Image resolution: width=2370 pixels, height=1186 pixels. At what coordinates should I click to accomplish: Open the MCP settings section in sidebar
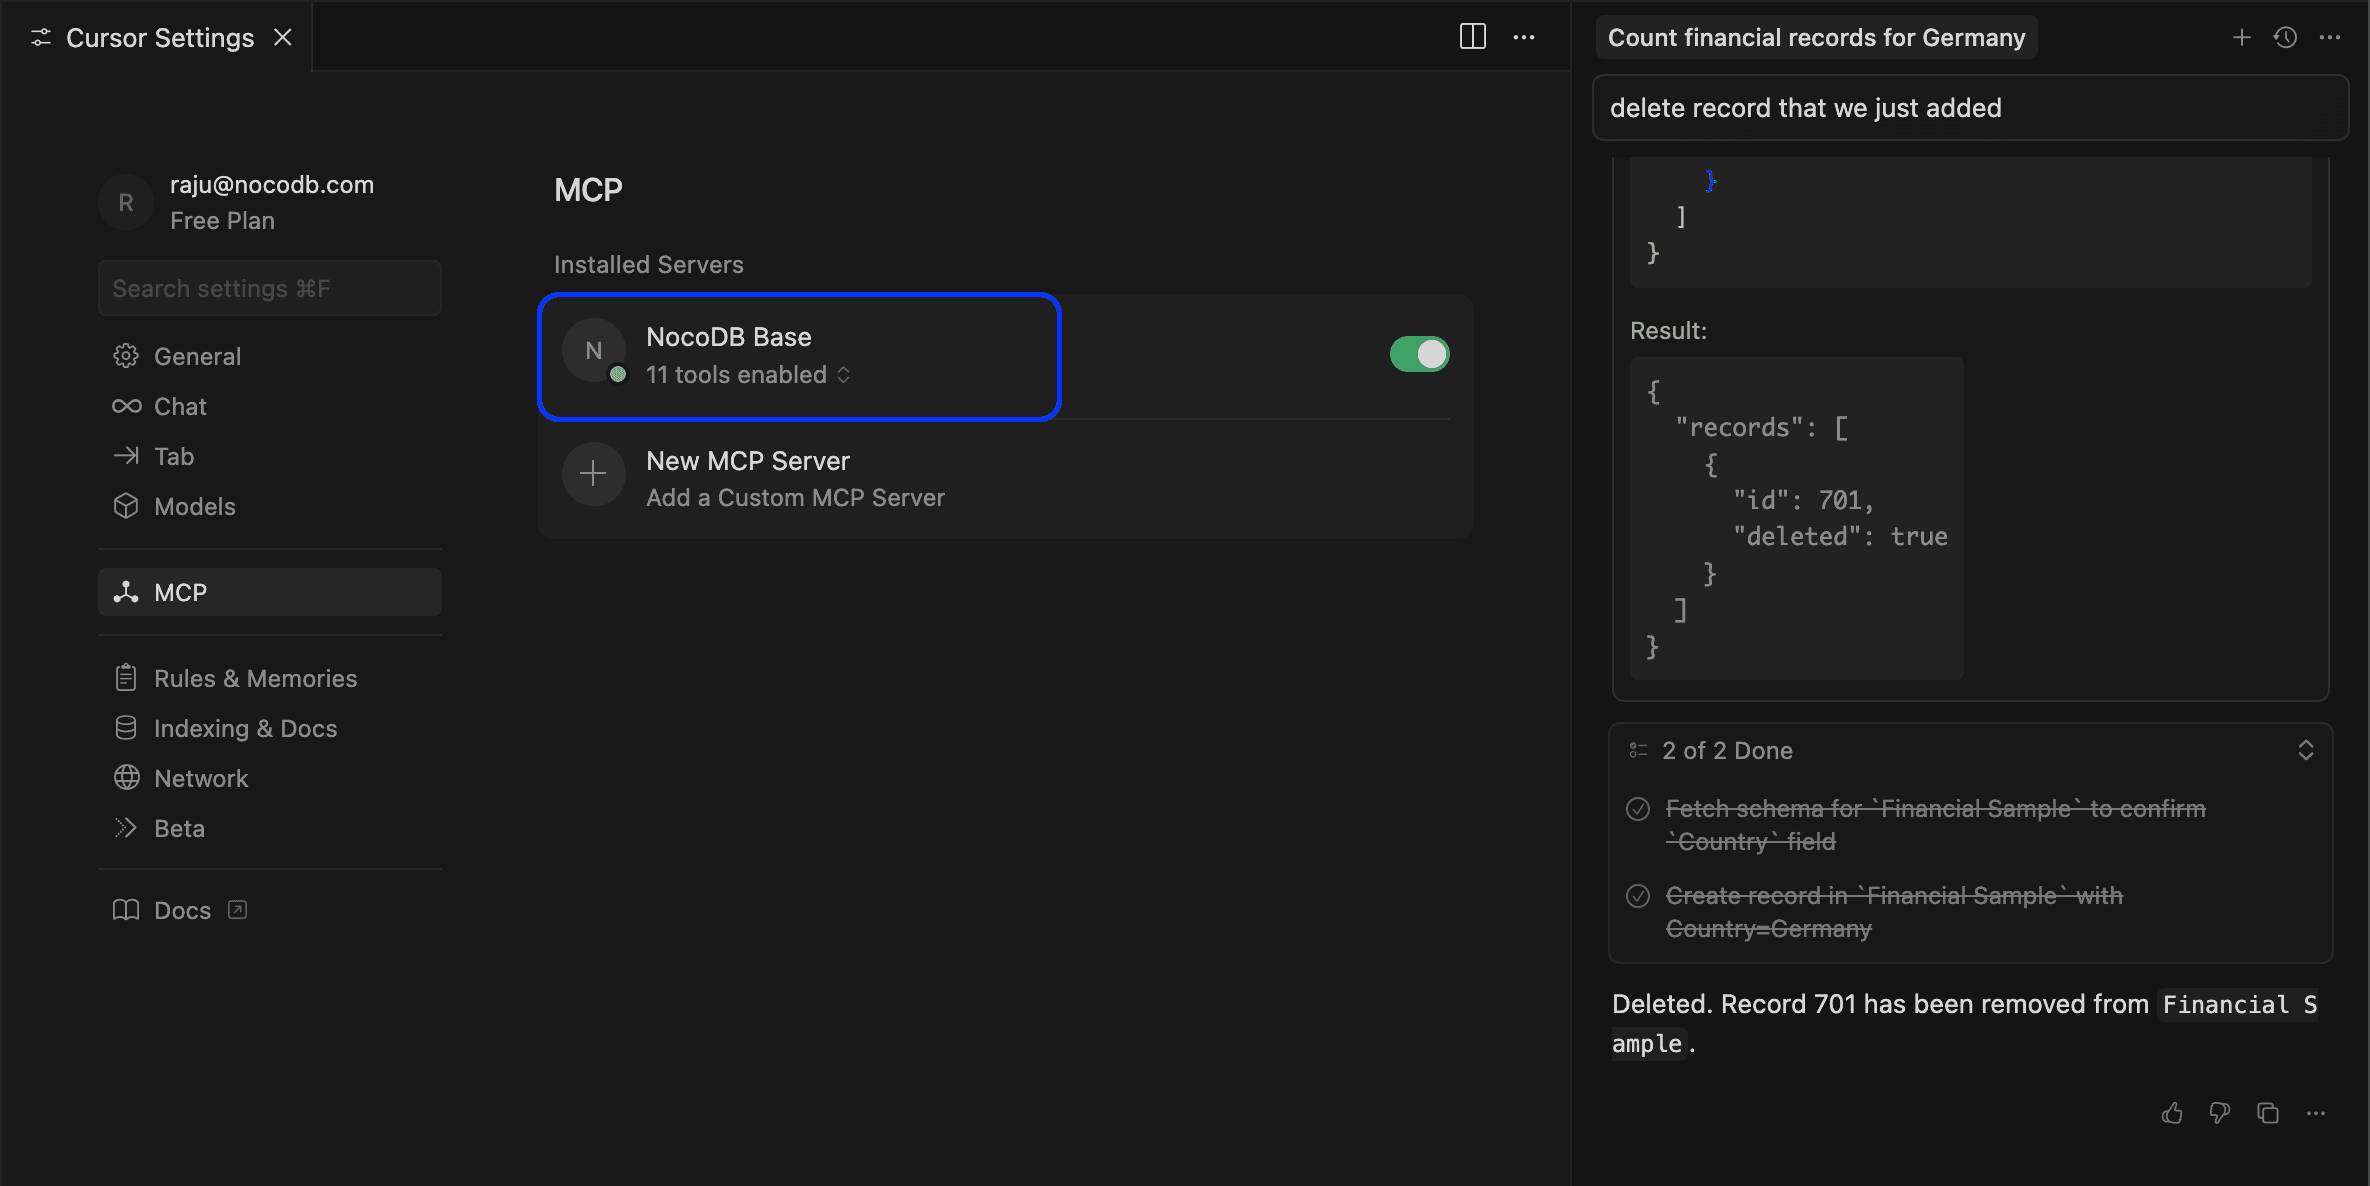coord(180,591)
